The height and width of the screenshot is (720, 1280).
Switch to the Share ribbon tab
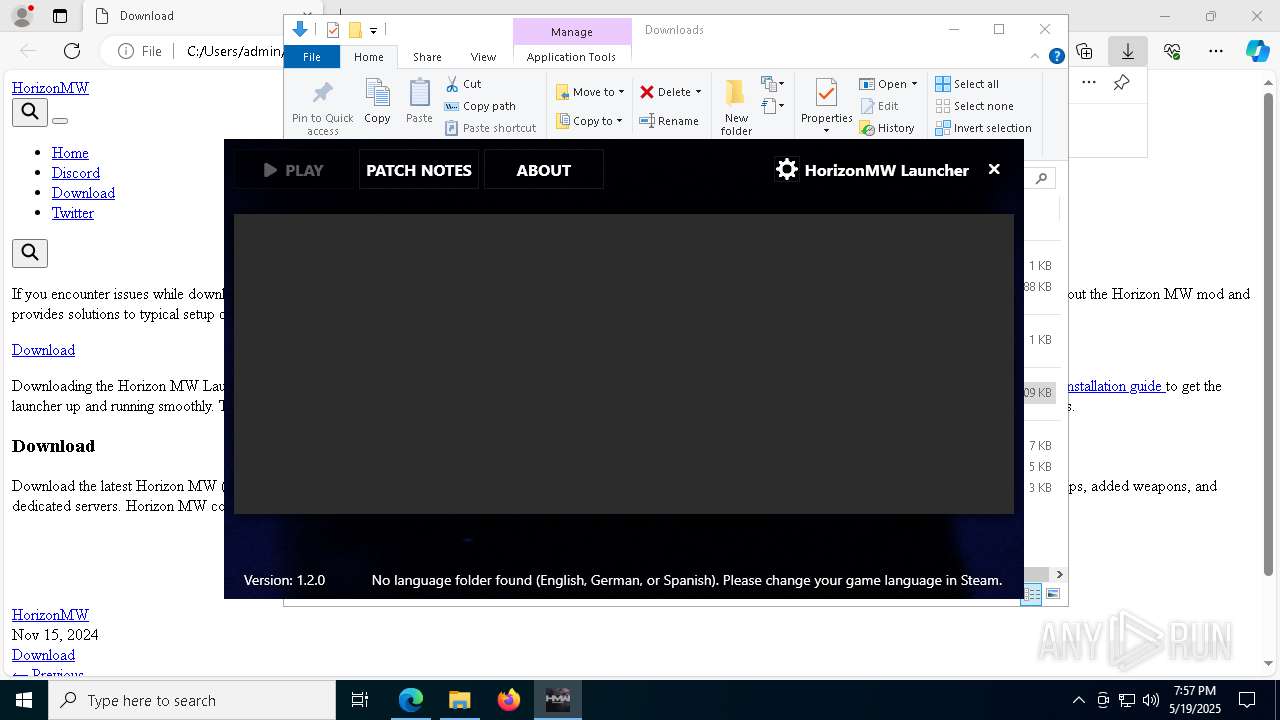pos(427,57)
